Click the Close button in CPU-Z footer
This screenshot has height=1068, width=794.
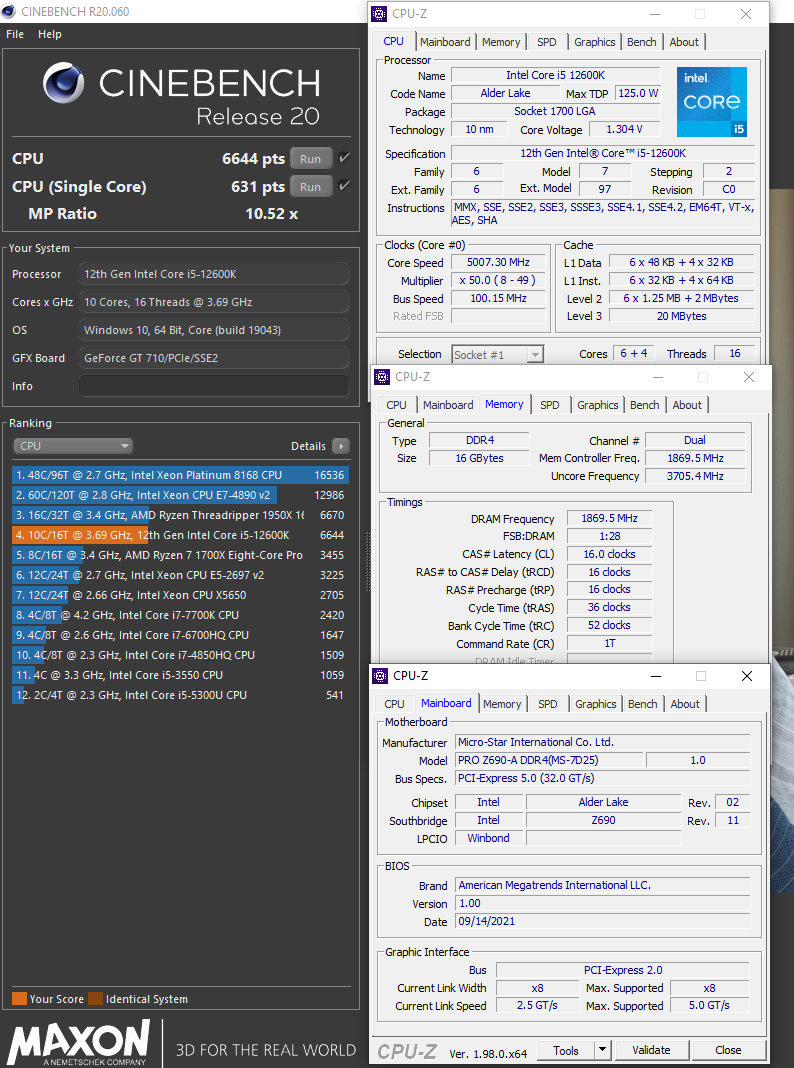728,1050
